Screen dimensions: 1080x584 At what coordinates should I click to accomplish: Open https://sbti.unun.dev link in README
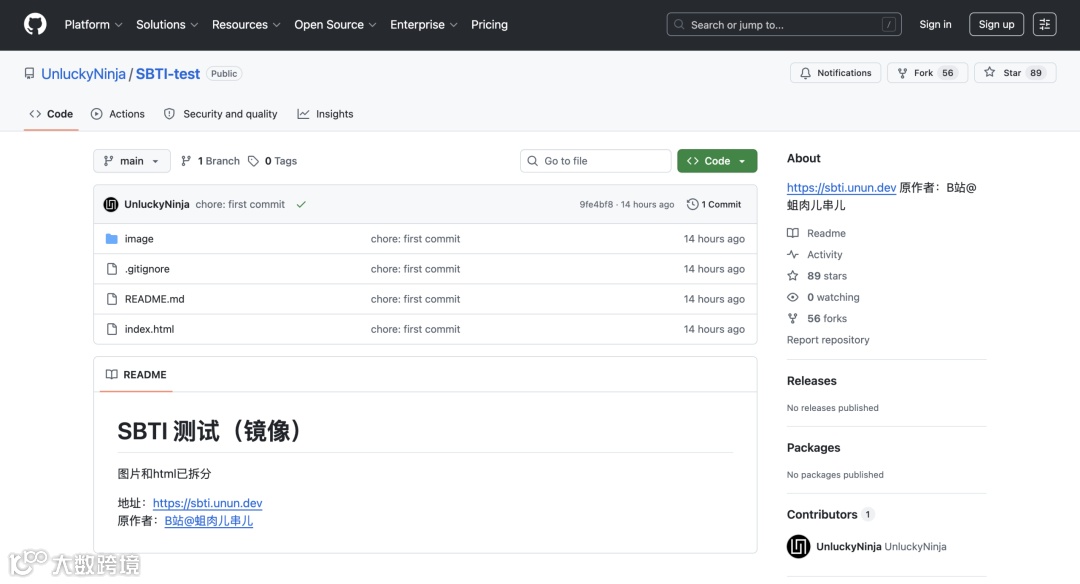[207, 503]
